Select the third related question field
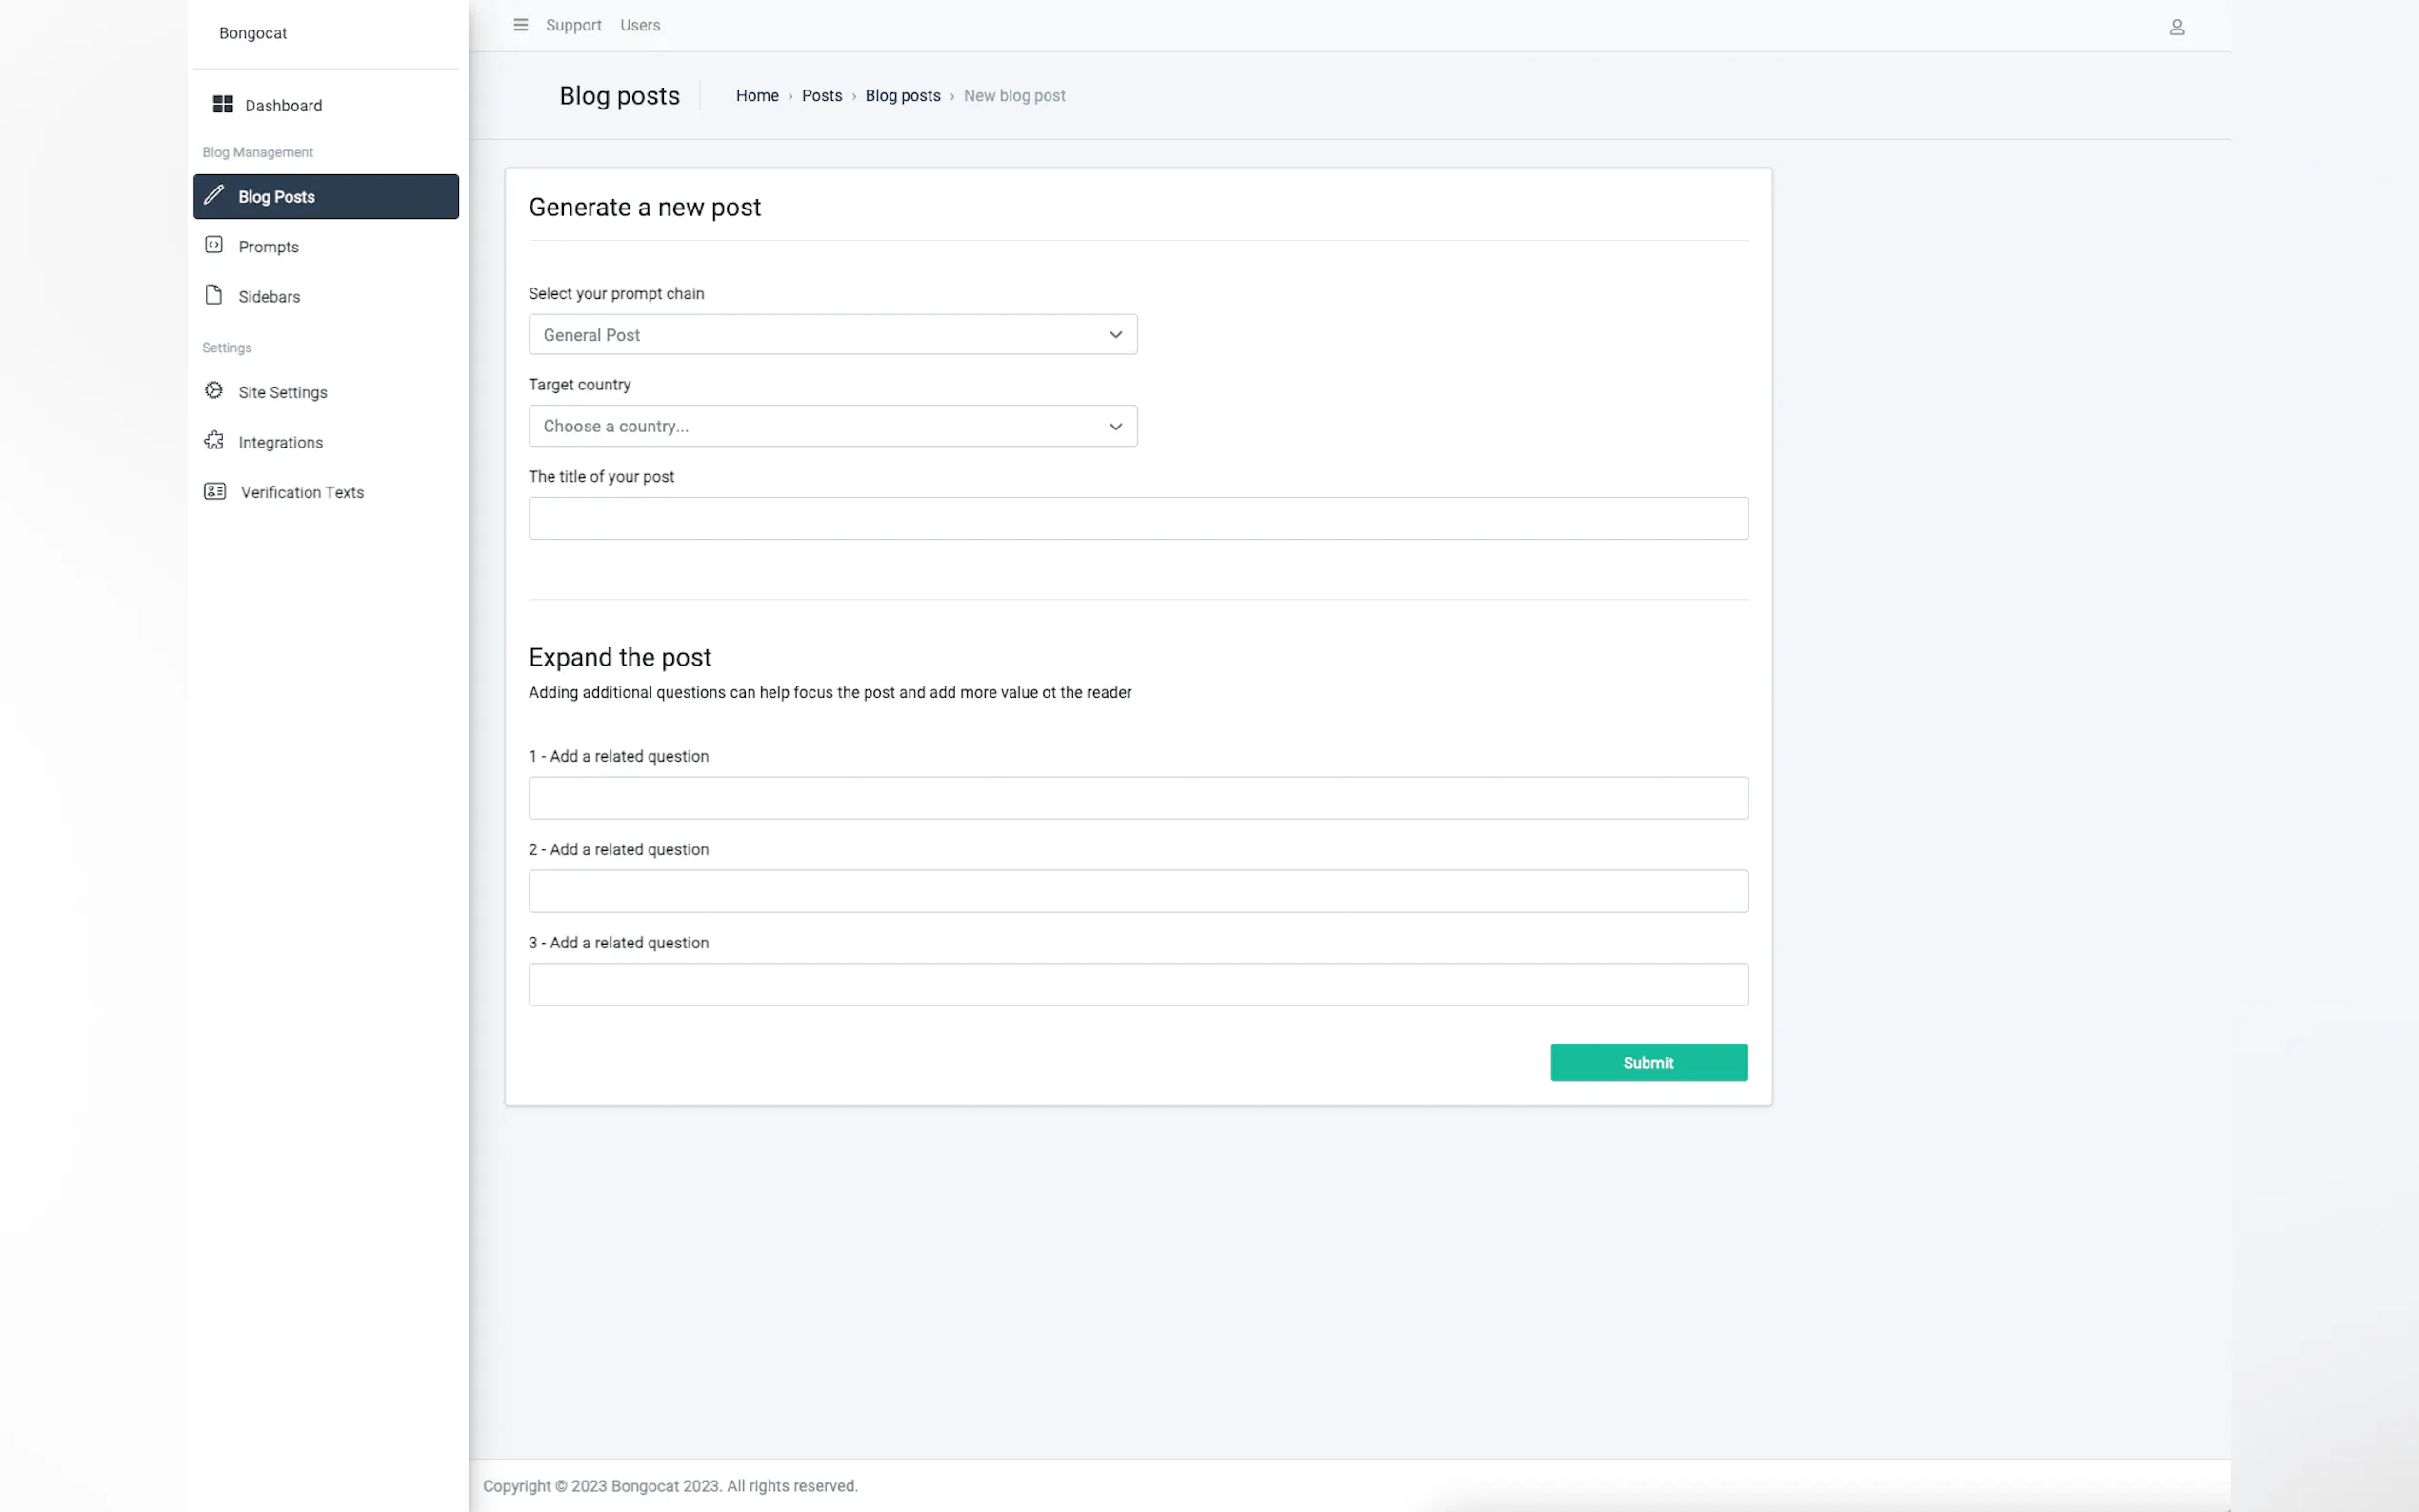This screenshot has height=1512, width=2419. point(1137,985)
